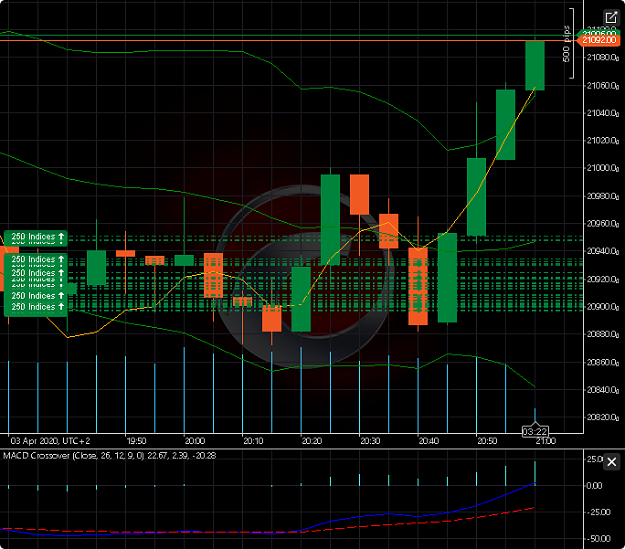
Task: Click the -25.00 MACD axis label
Action: [x=597, y=512]
